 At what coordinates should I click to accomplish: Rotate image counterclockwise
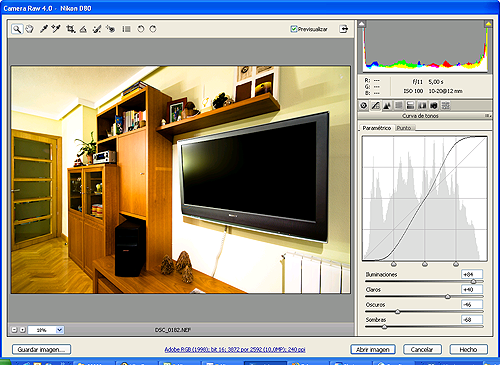(141, 29)
